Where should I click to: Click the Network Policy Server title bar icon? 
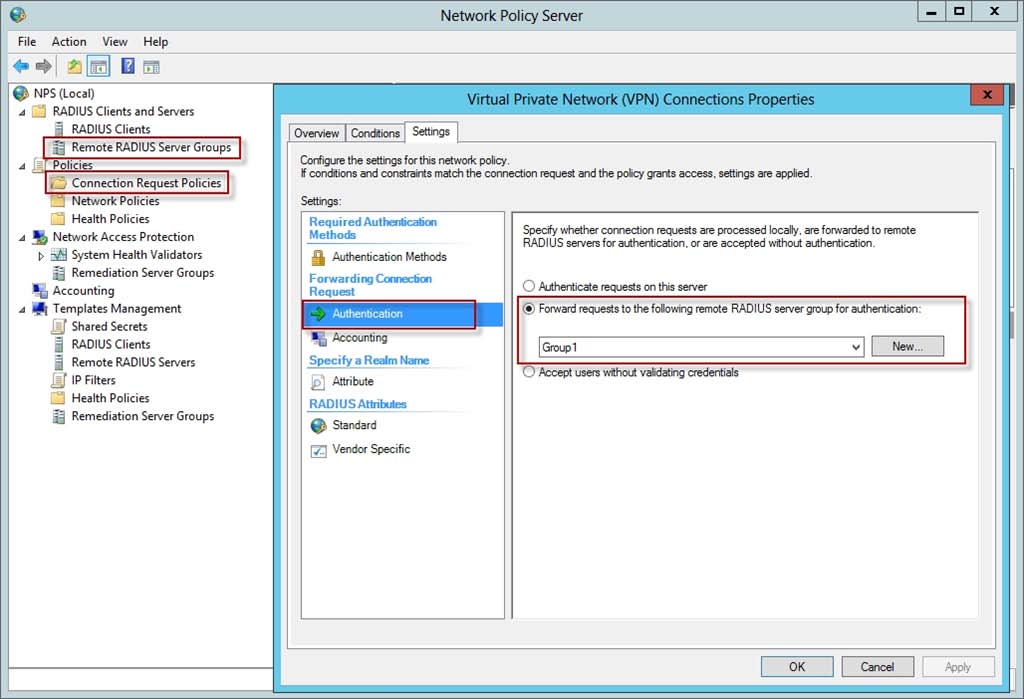(x=18, y=14)
